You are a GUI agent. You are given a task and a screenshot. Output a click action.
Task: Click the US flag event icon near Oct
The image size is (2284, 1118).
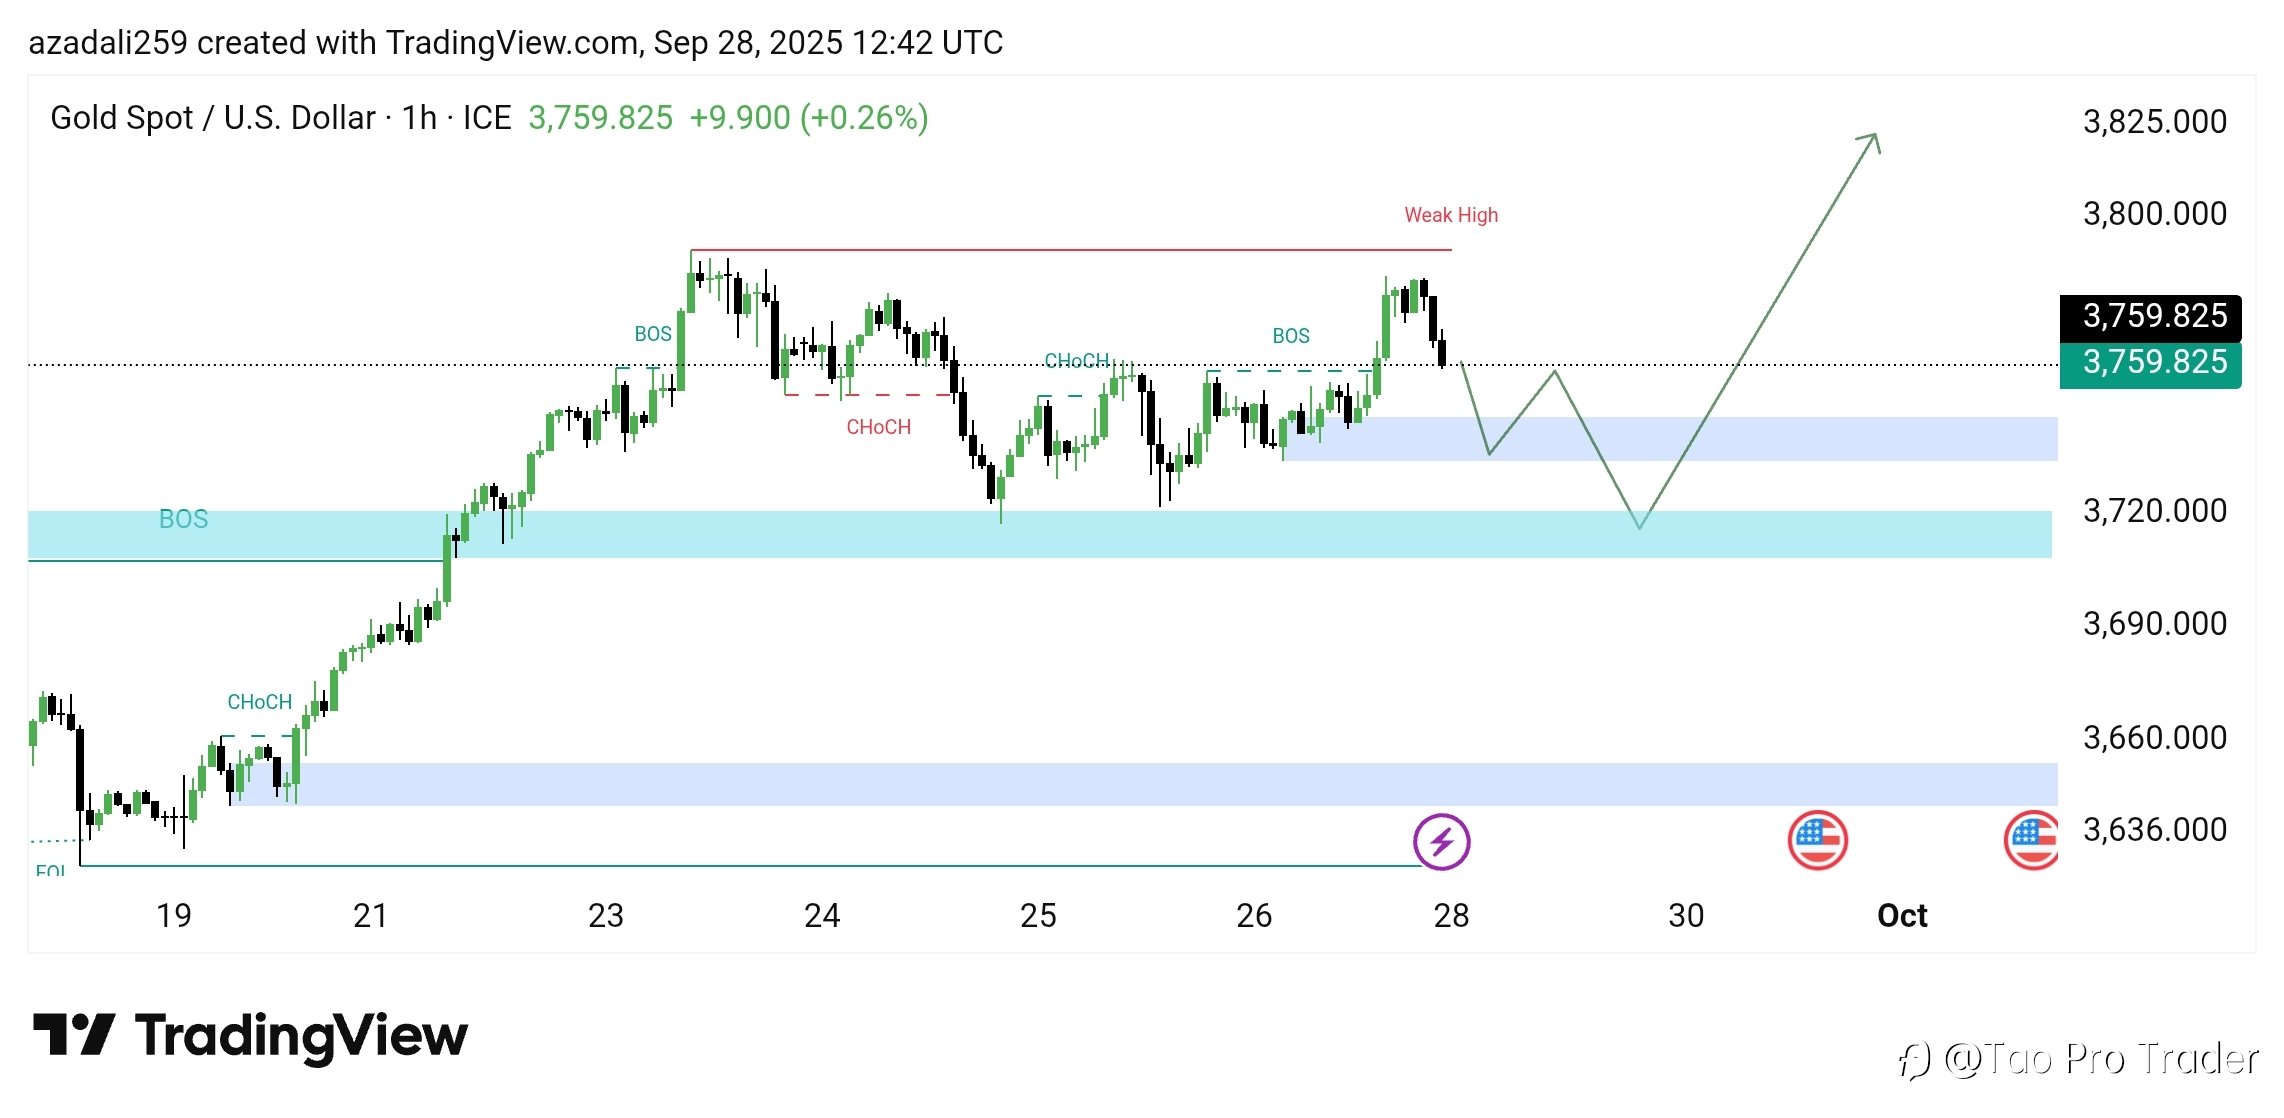click(x=2032, y=840)
